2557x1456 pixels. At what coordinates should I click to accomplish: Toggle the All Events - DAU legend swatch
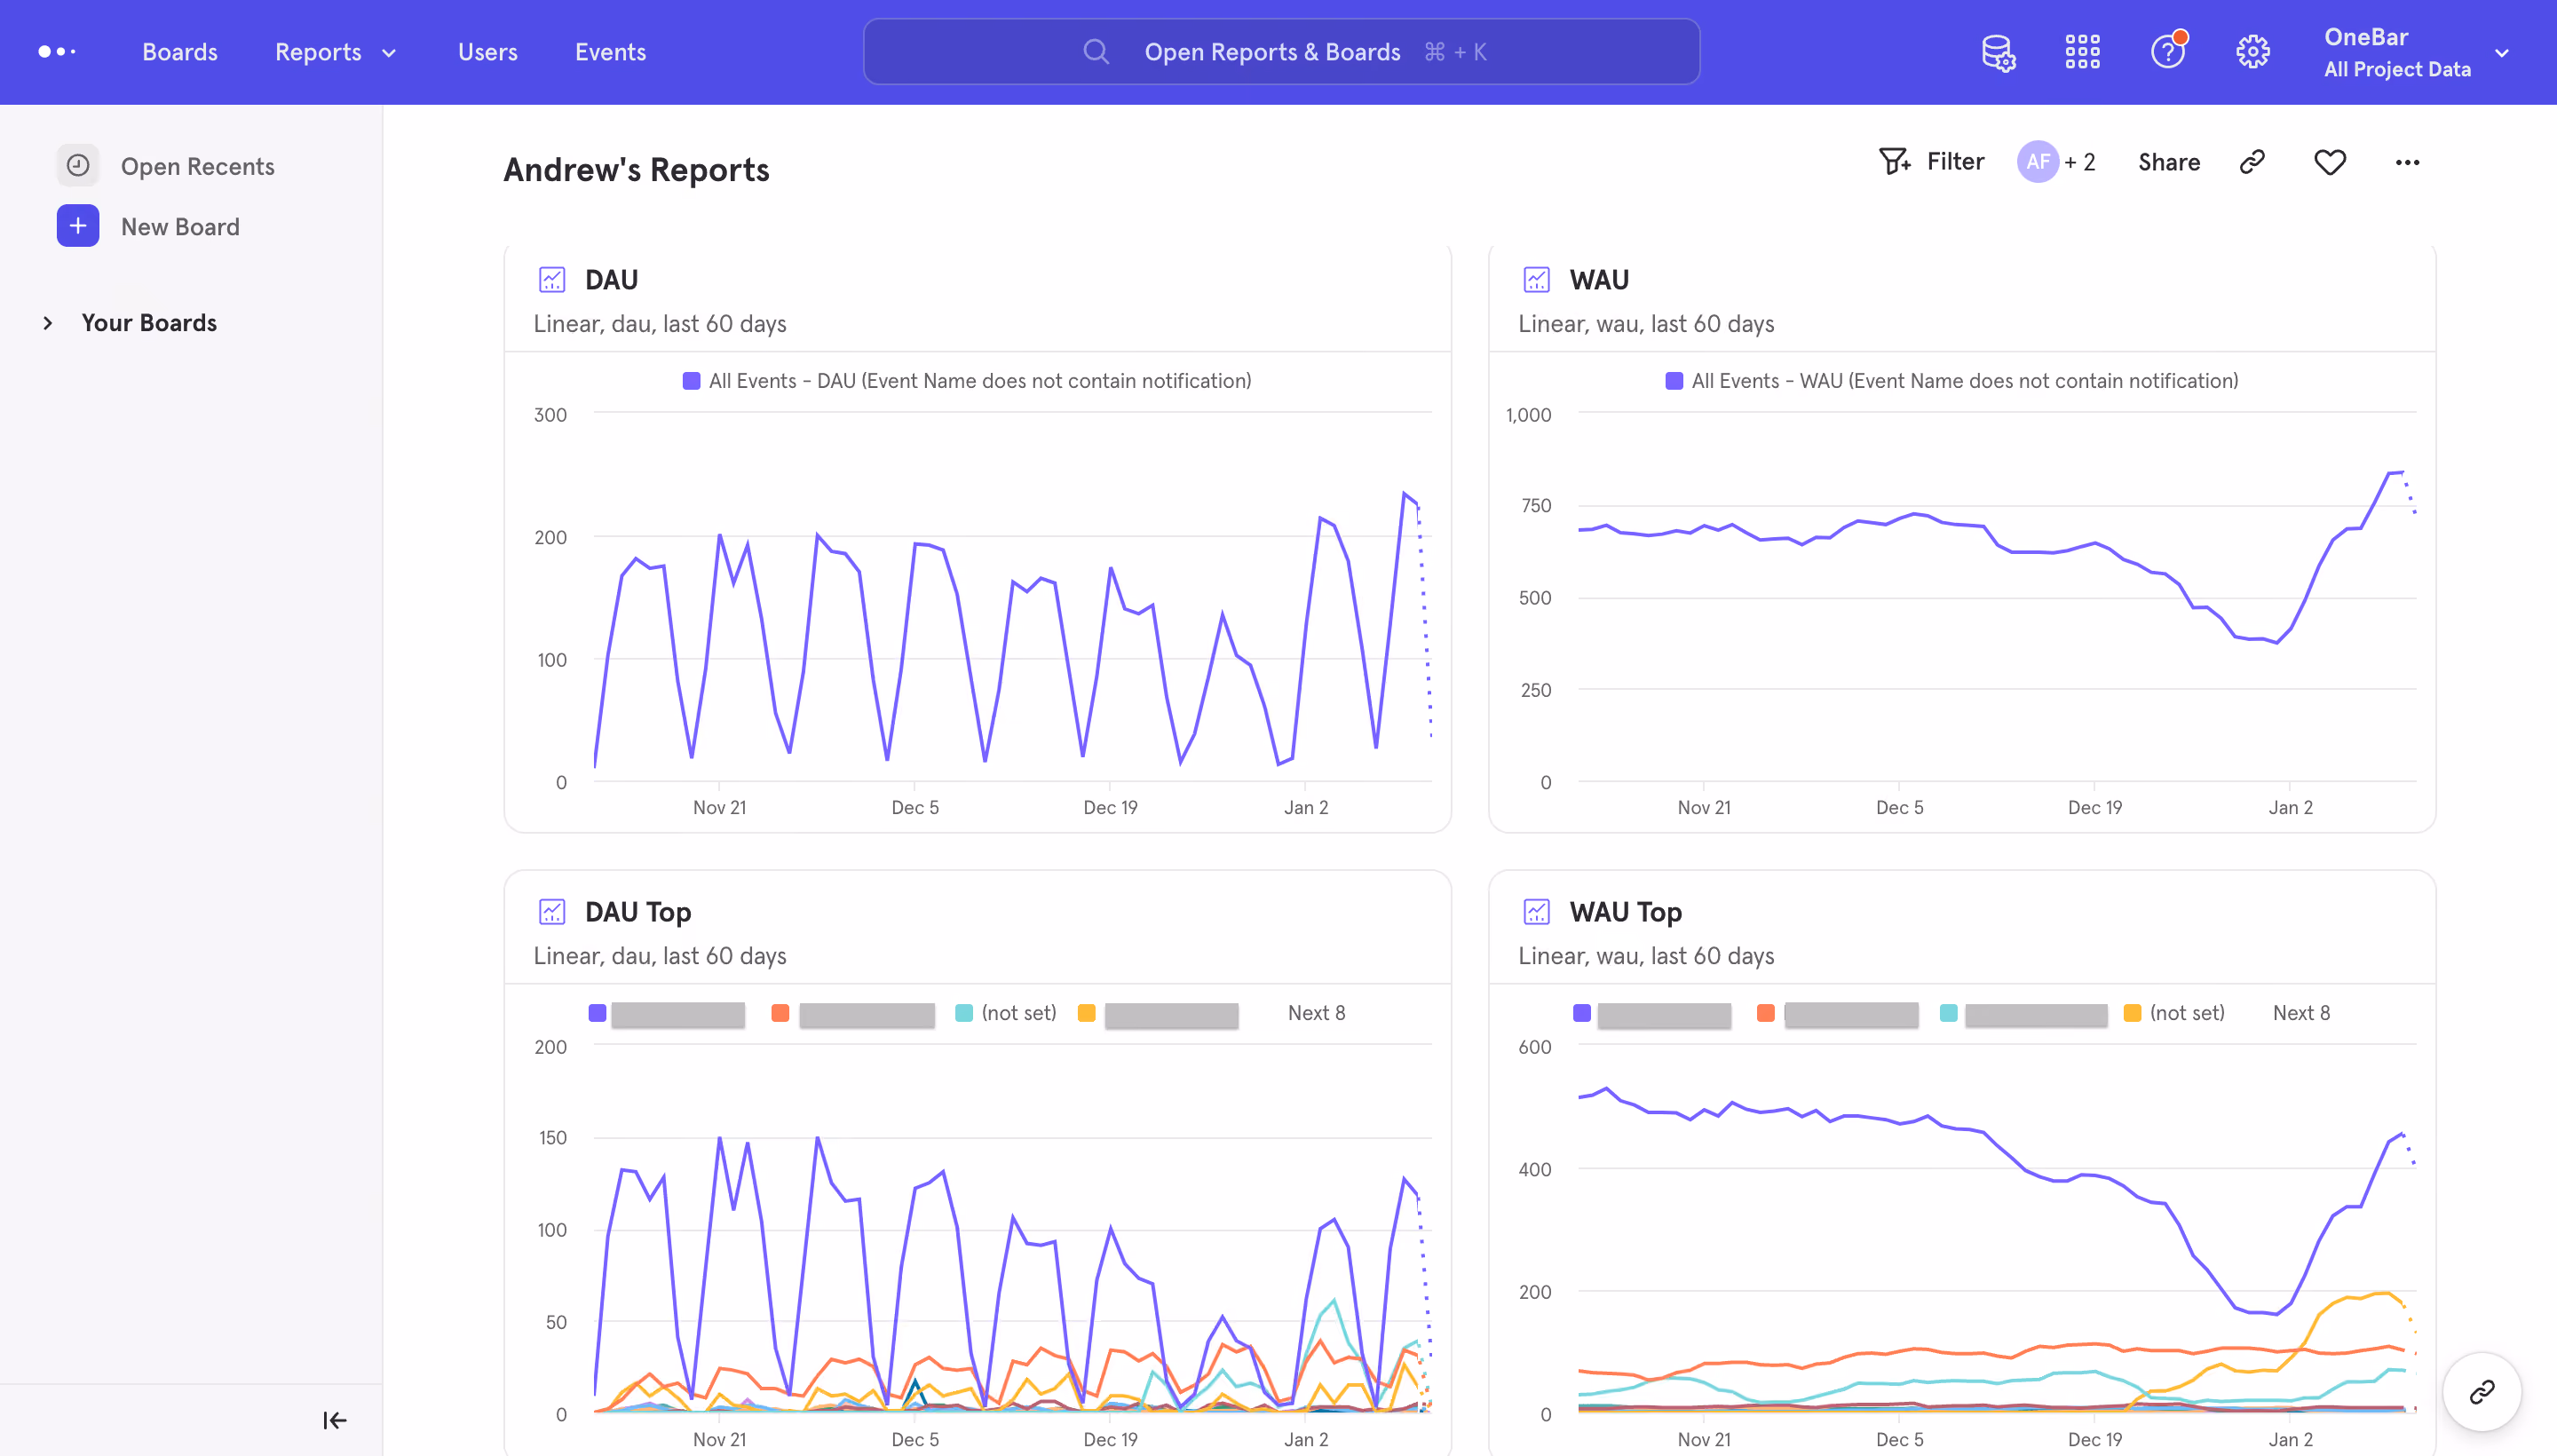point(691,381)
